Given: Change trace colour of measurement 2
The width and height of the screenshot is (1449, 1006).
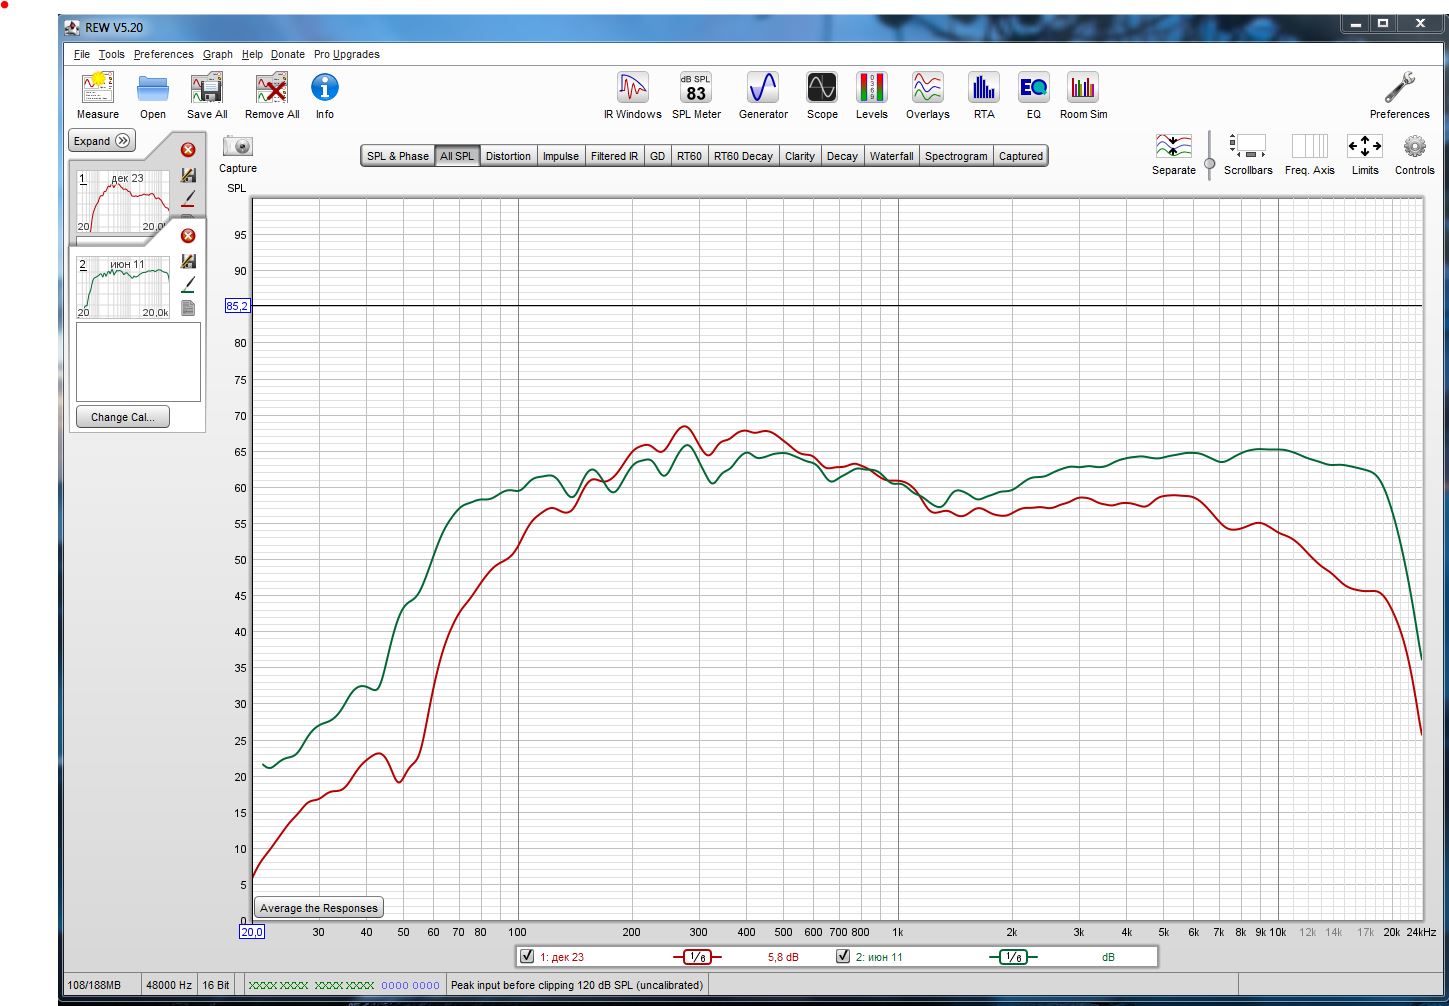Looking at the screenshot, I should [188, 285].
